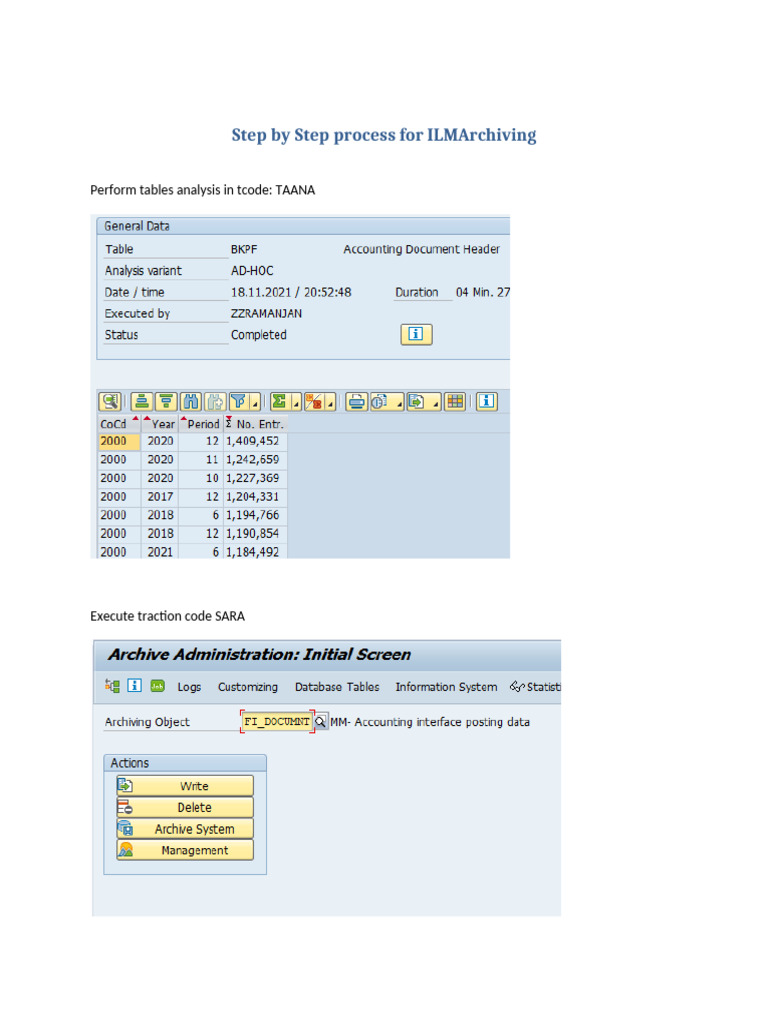Viewport: 768px width, 1024px height.
Task: Open the filter options dropdown arrow
Action: coord(255,402)
